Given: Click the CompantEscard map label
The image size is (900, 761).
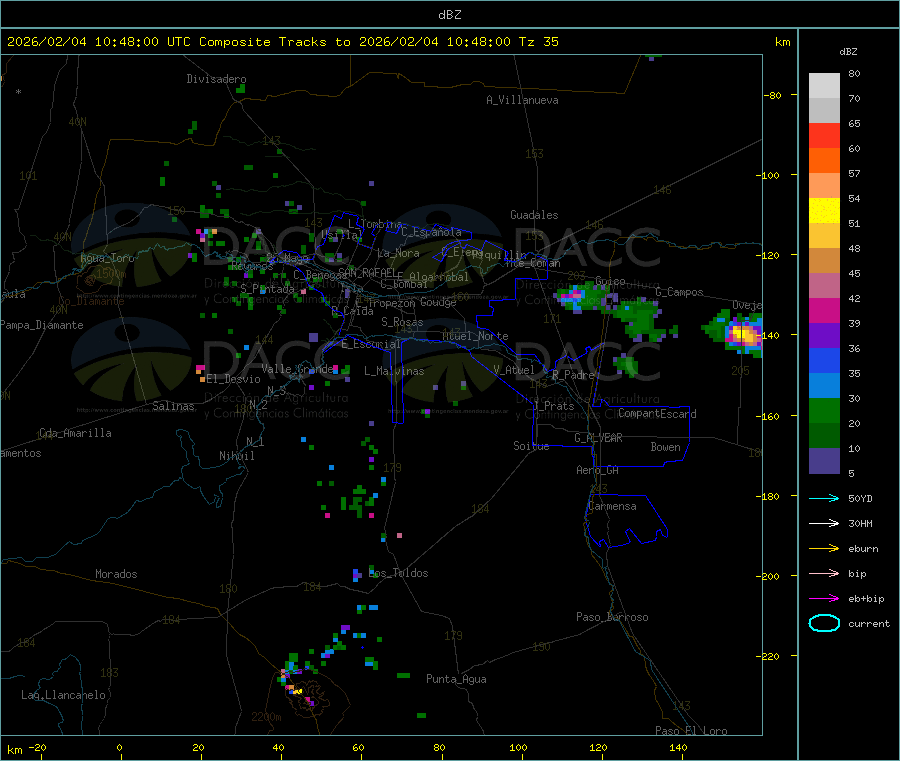Looking at the screenshot, I should (x=657, y=413).
